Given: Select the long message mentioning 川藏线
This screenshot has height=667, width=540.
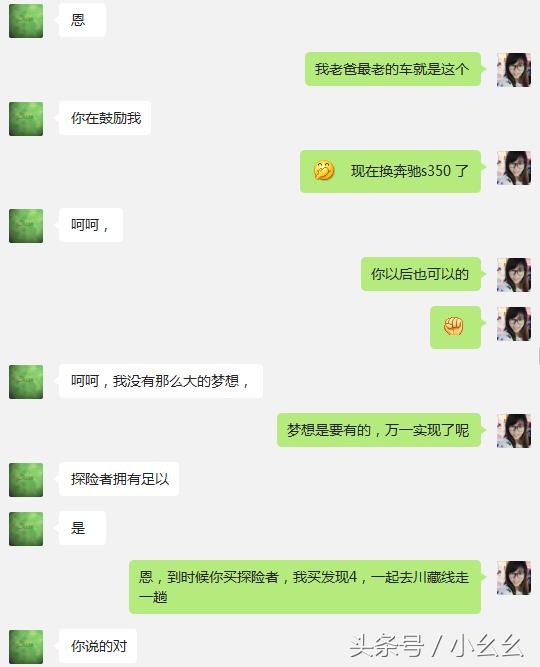Looking at the screenshot, I should pos(305,587).
